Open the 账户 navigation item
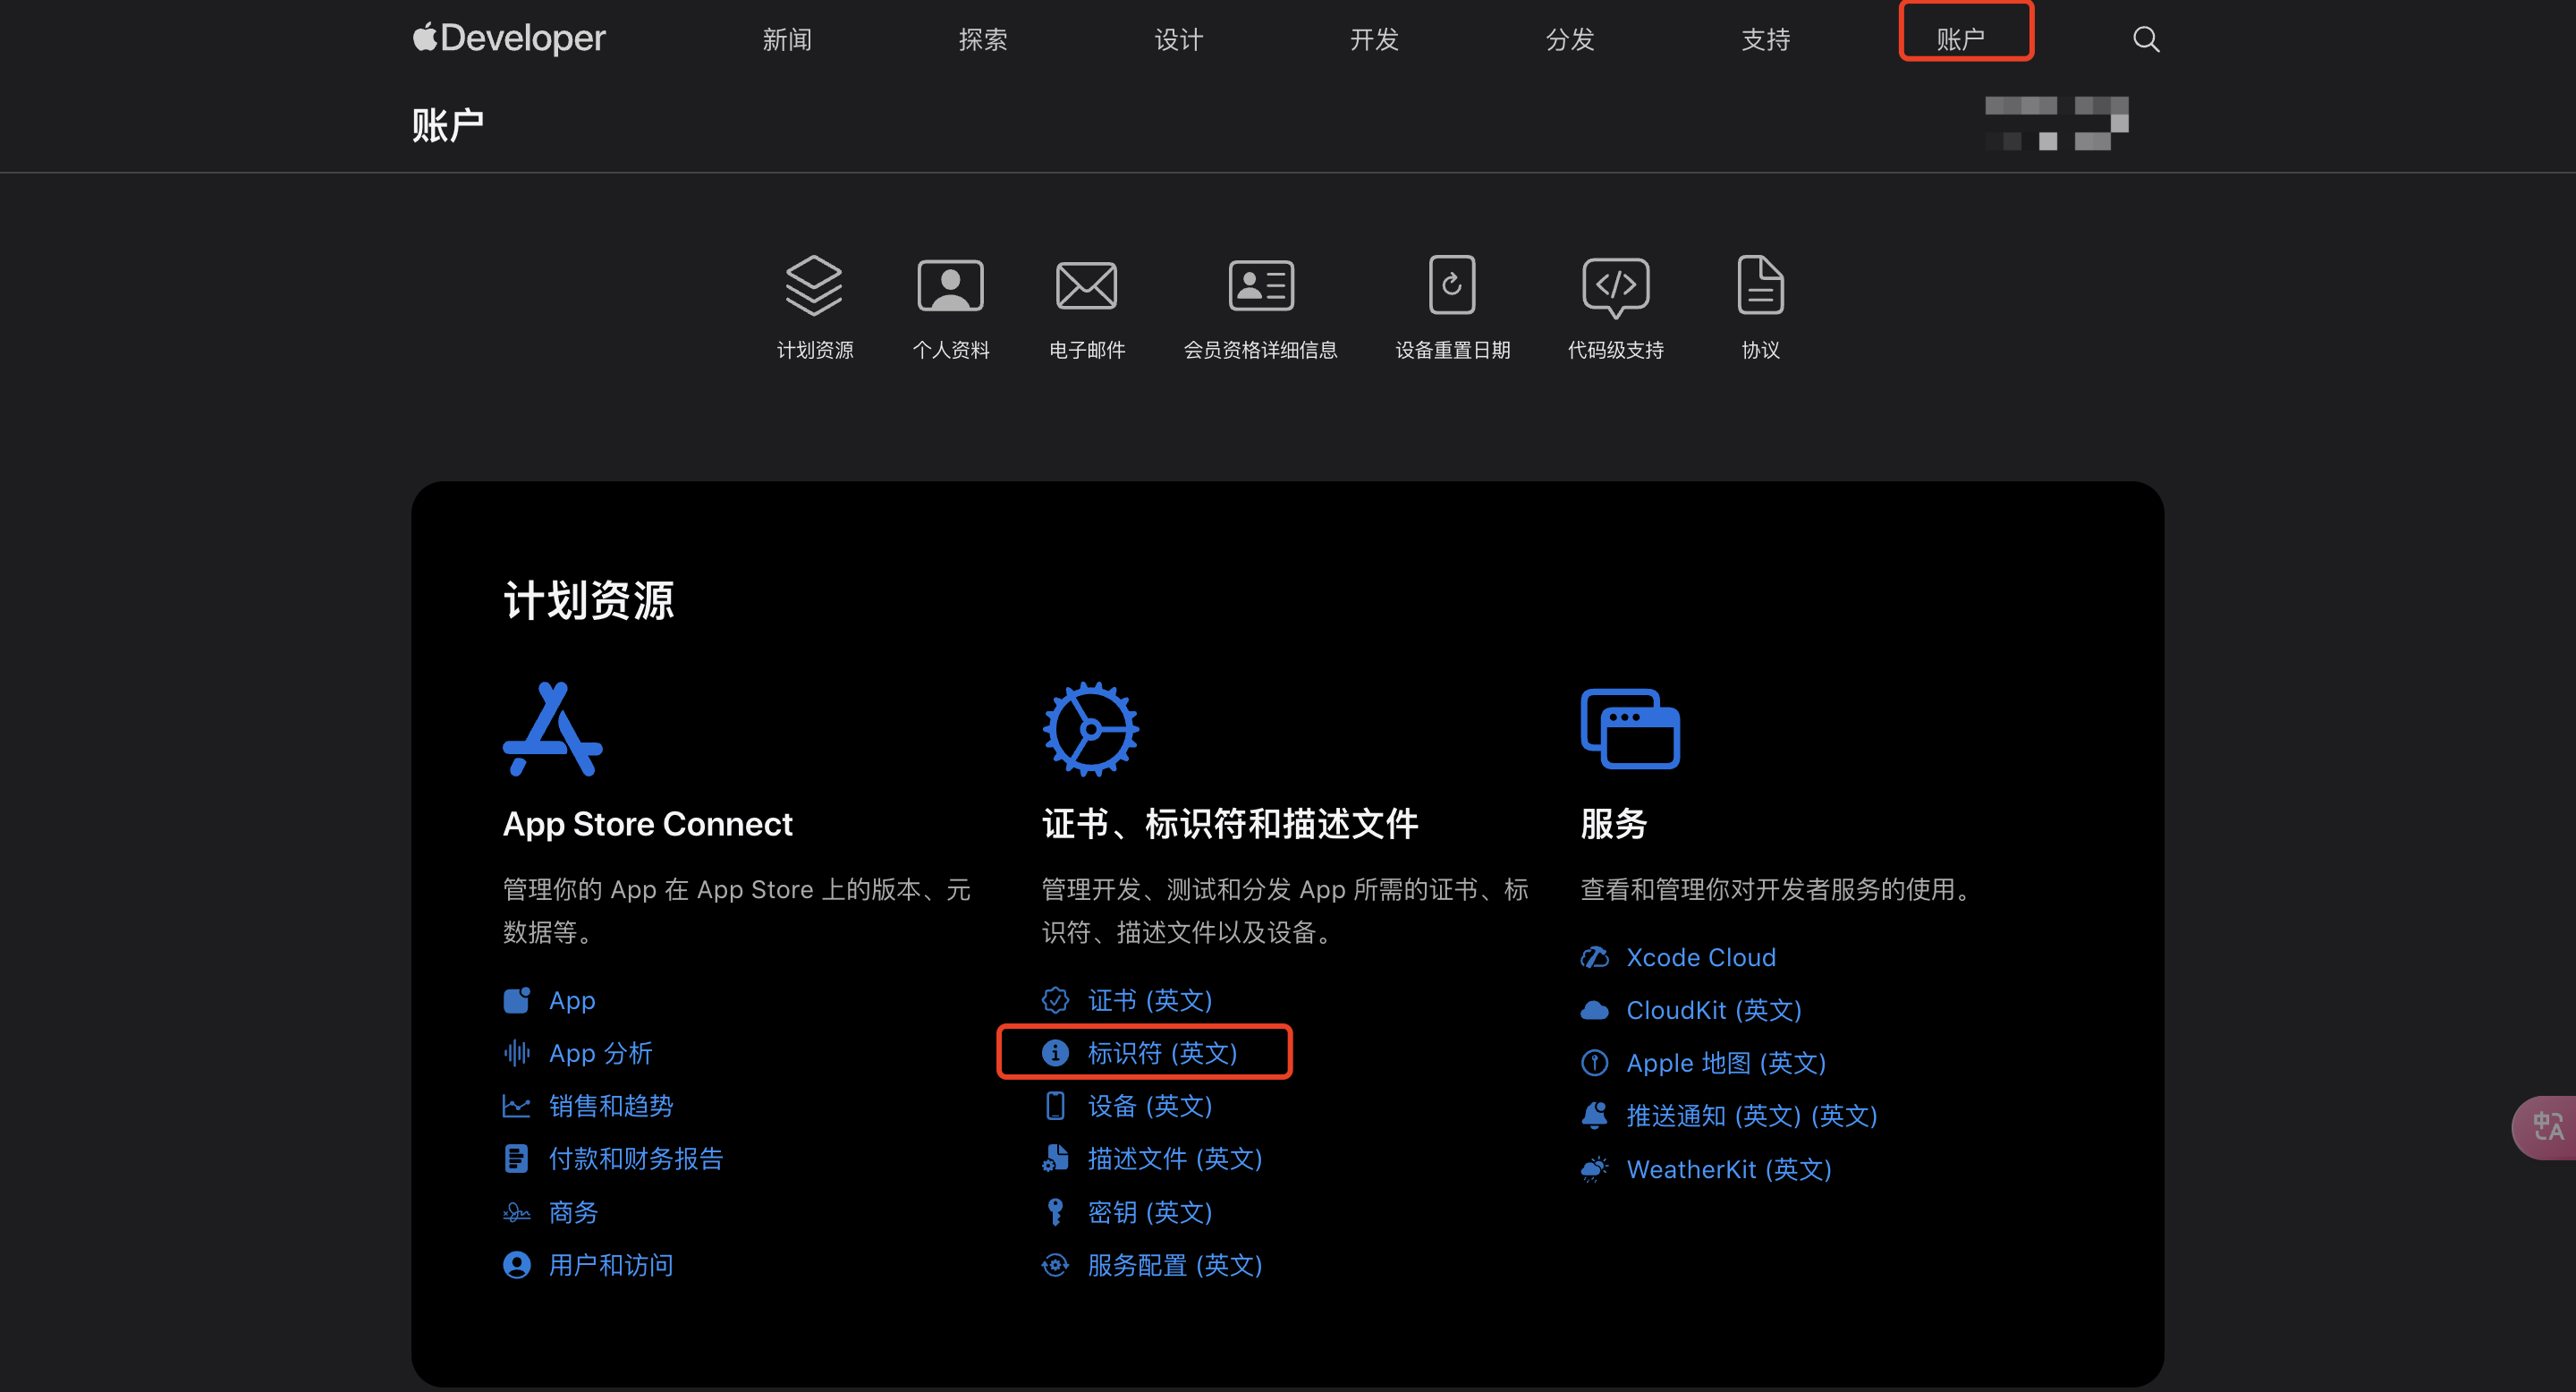2576x1392 pixels. [x=1960, y=39]
